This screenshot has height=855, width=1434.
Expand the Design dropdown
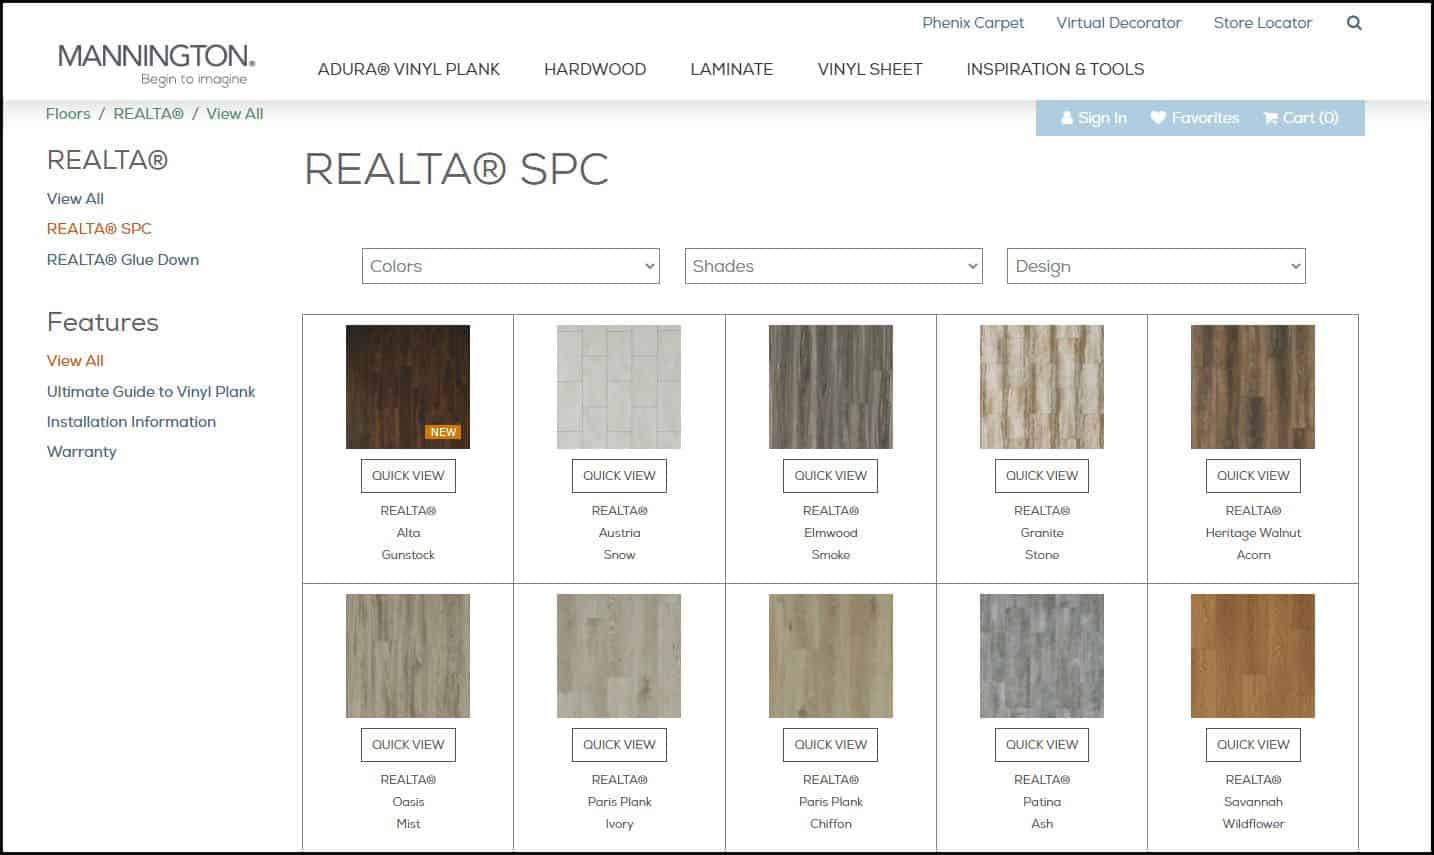point(1156,266)
